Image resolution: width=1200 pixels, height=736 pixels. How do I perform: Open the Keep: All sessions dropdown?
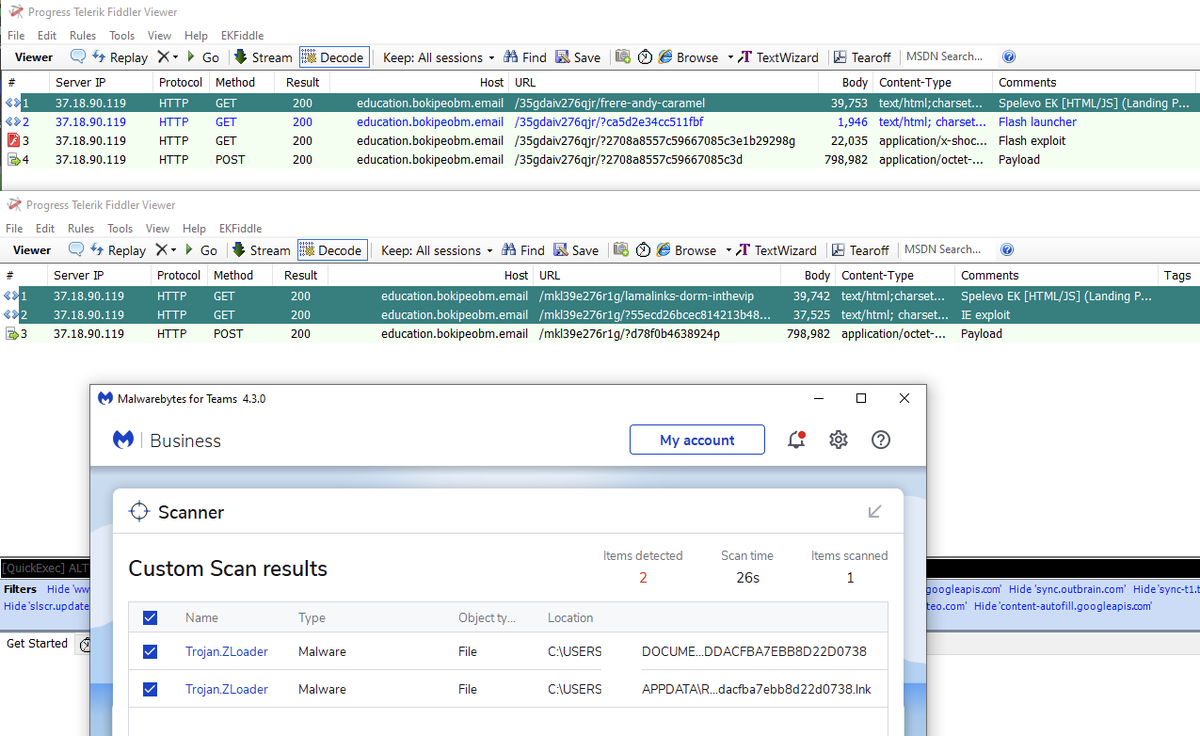[x=437, y=57]
